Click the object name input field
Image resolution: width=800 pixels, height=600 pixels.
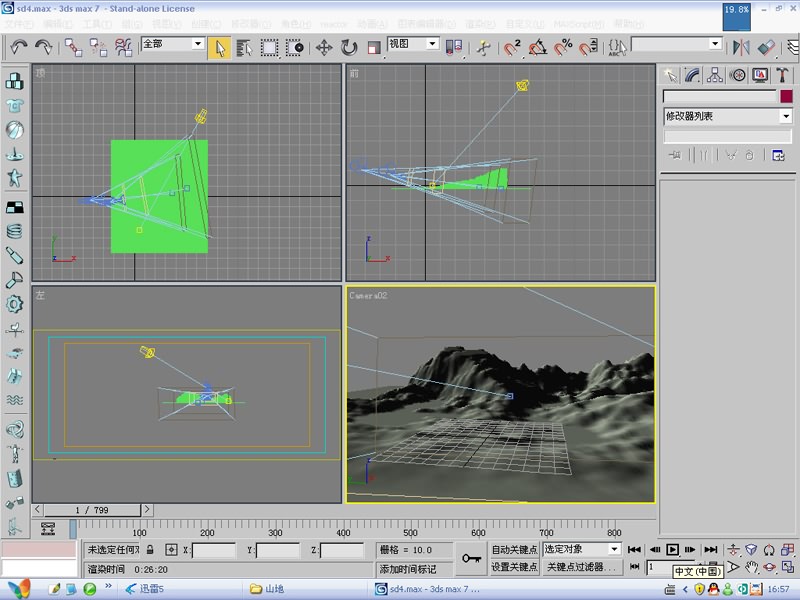(719, 96)
